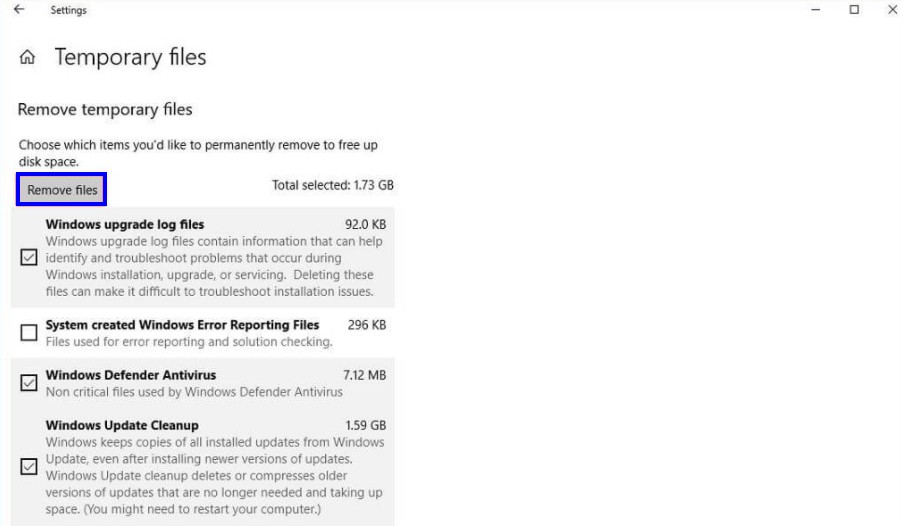The width and height of the screenshot is (903, 526).
Task: Click the Settings window title text
Action: (x=68, y=10)
